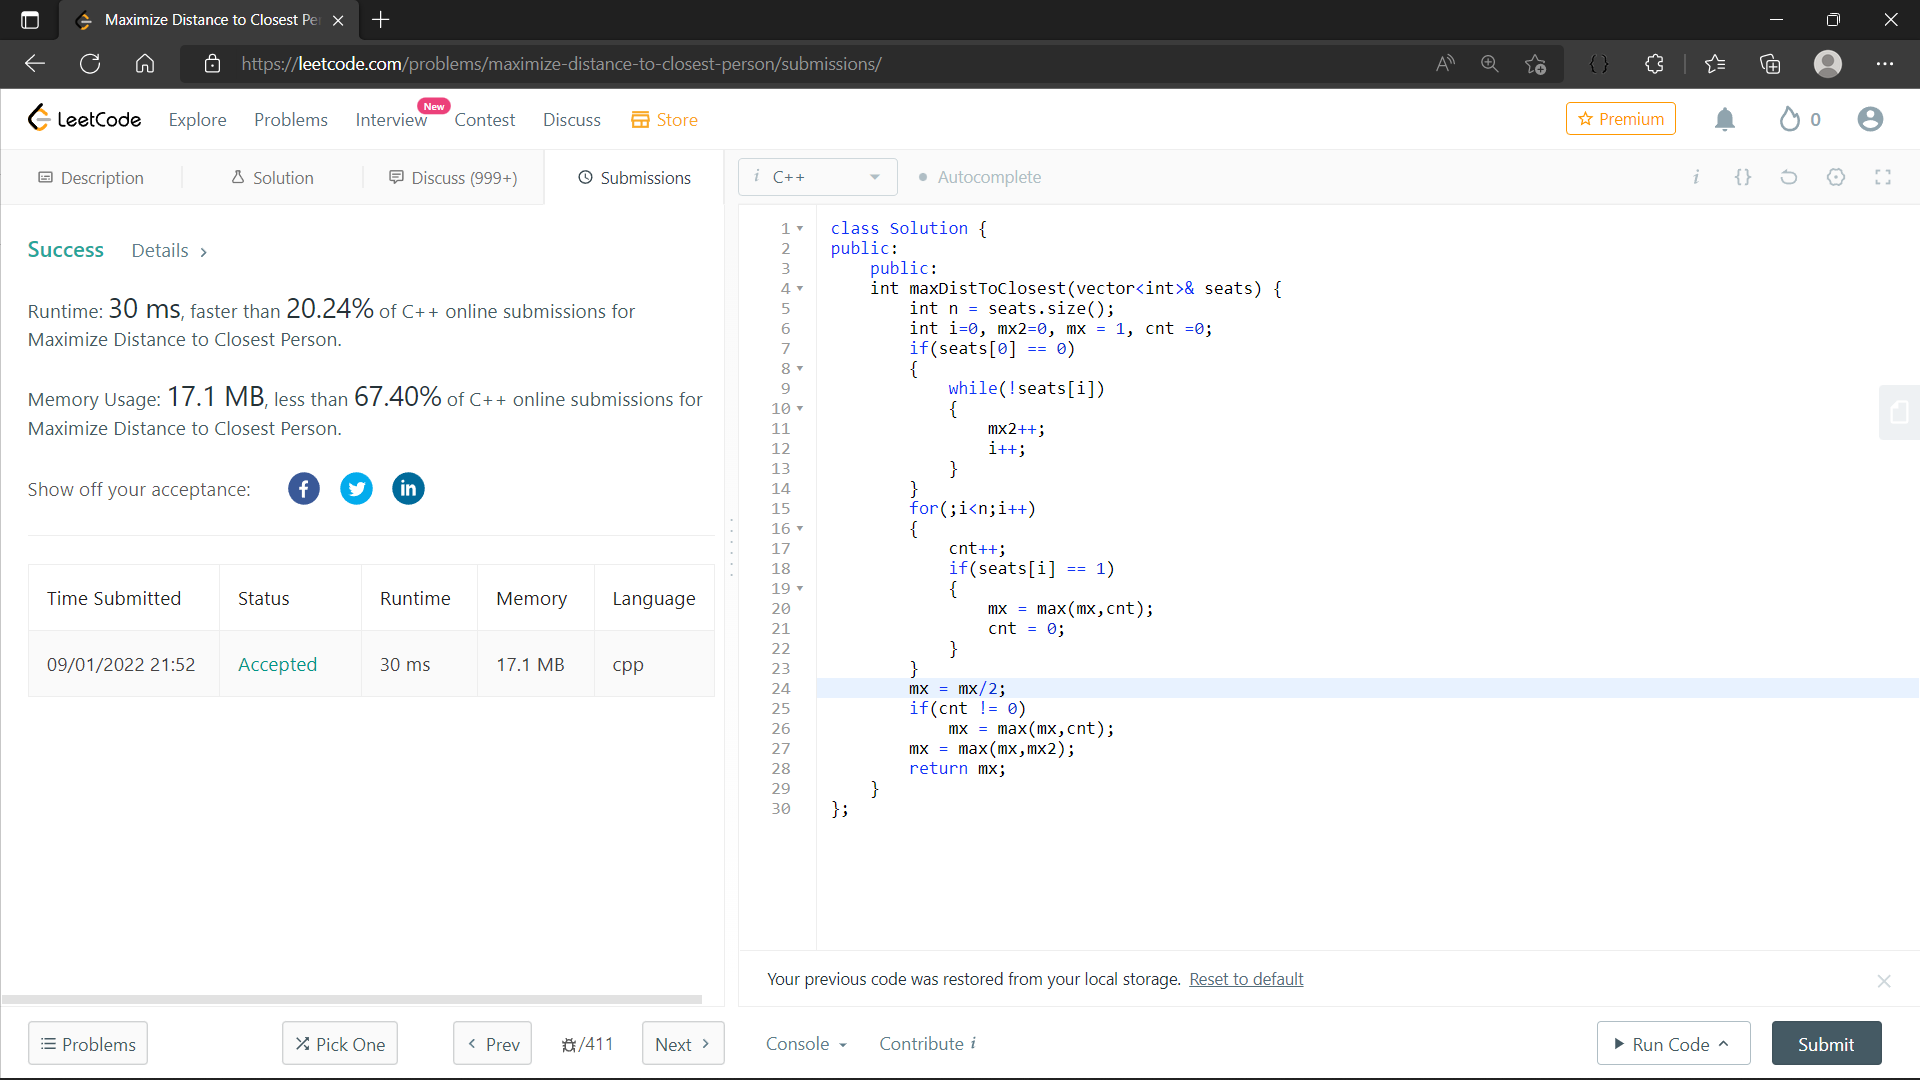Open the Discuss (999+) tab
The width and height of the screenshot is (1920, 1080).
453,178
